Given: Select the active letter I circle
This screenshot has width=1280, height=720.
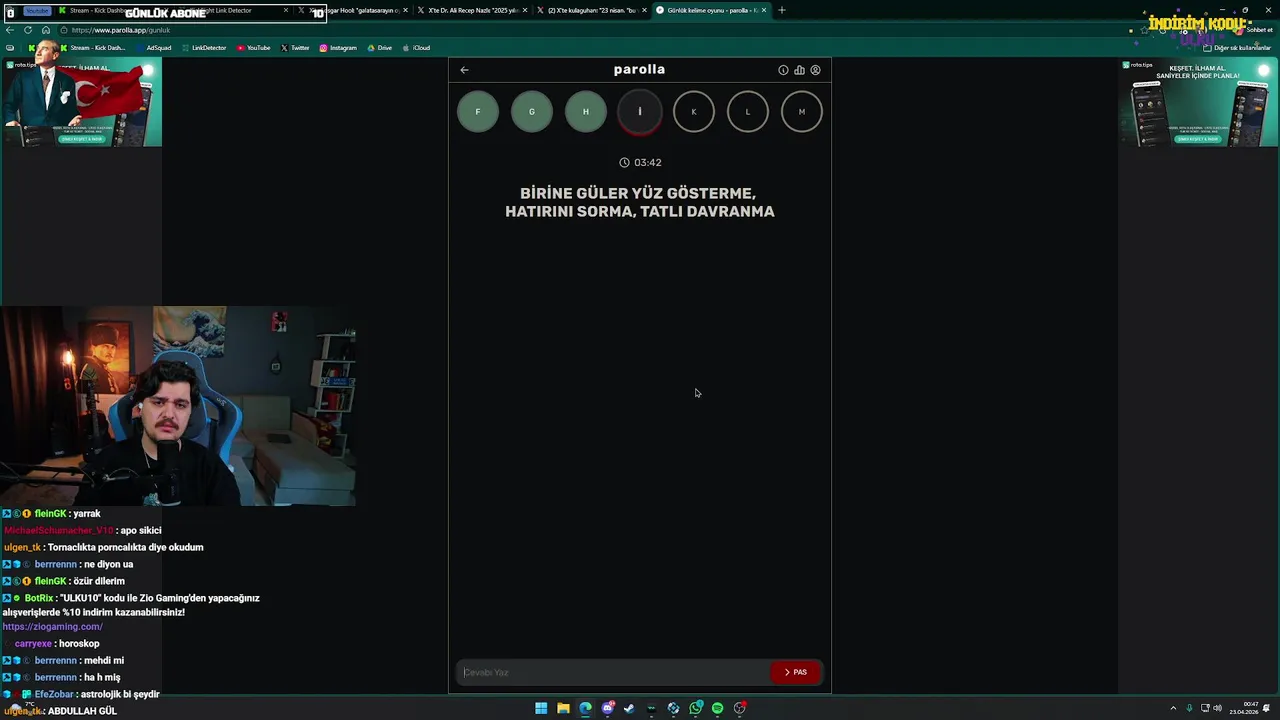Looking at the screenshot, I should [x=640, y=111].
